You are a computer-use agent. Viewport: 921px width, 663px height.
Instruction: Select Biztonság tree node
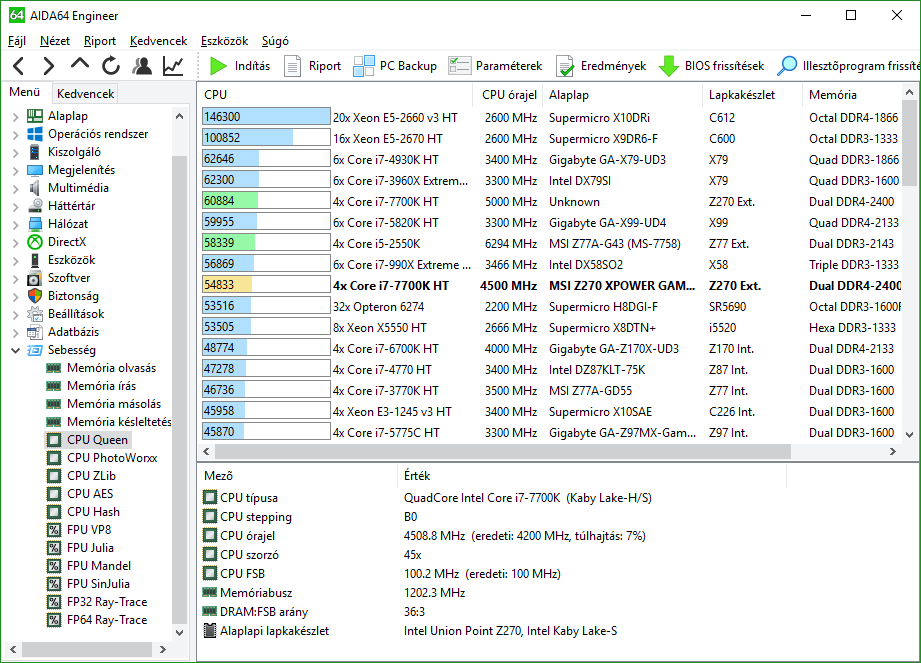point(73,296)
